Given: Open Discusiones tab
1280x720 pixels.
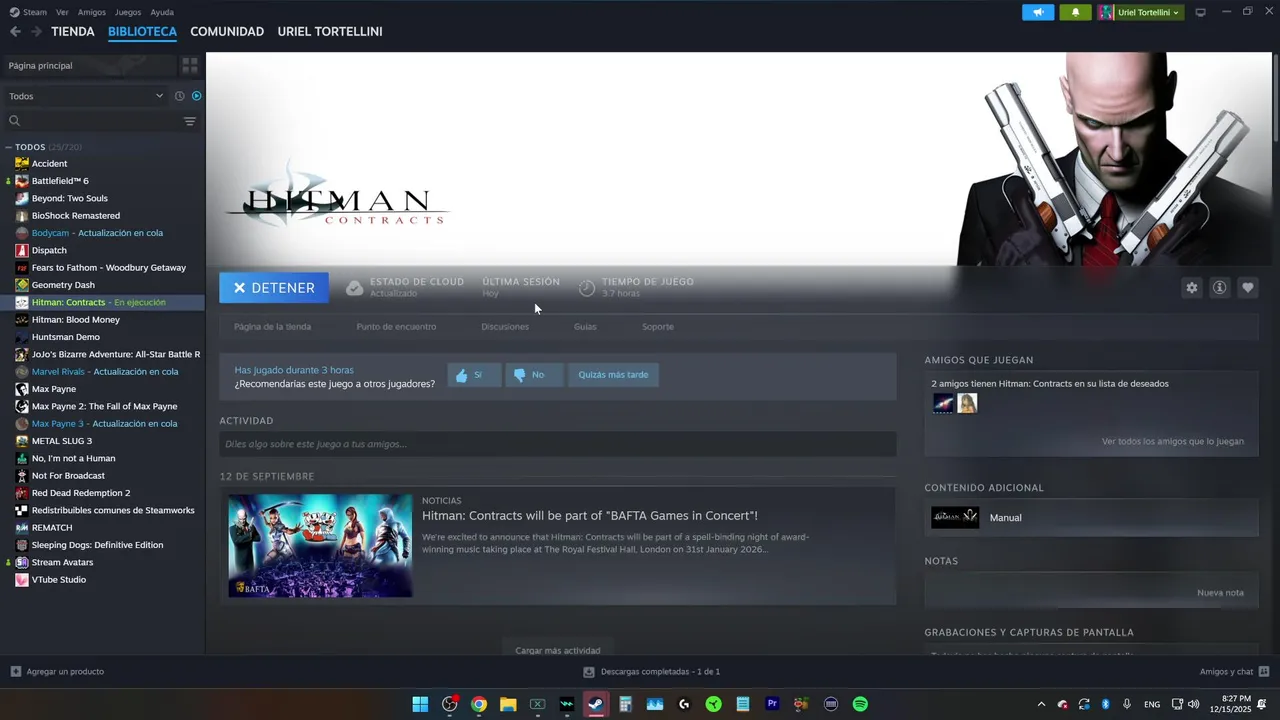Looking at the screenshot, I should click(505, 327).
